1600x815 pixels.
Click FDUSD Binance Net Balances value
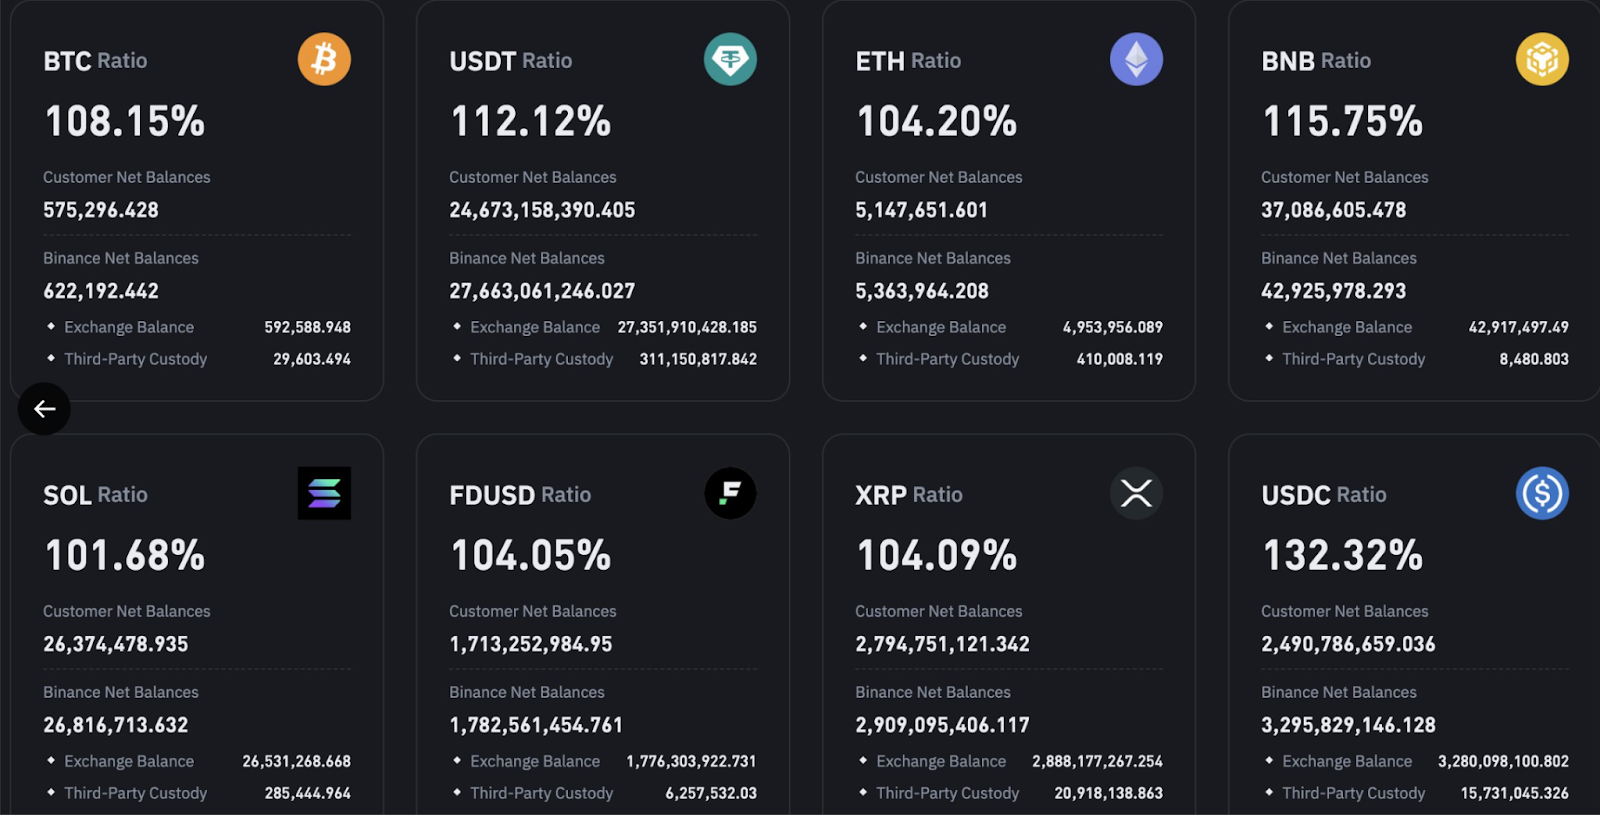pyautogui.click(x=536, y=725)
